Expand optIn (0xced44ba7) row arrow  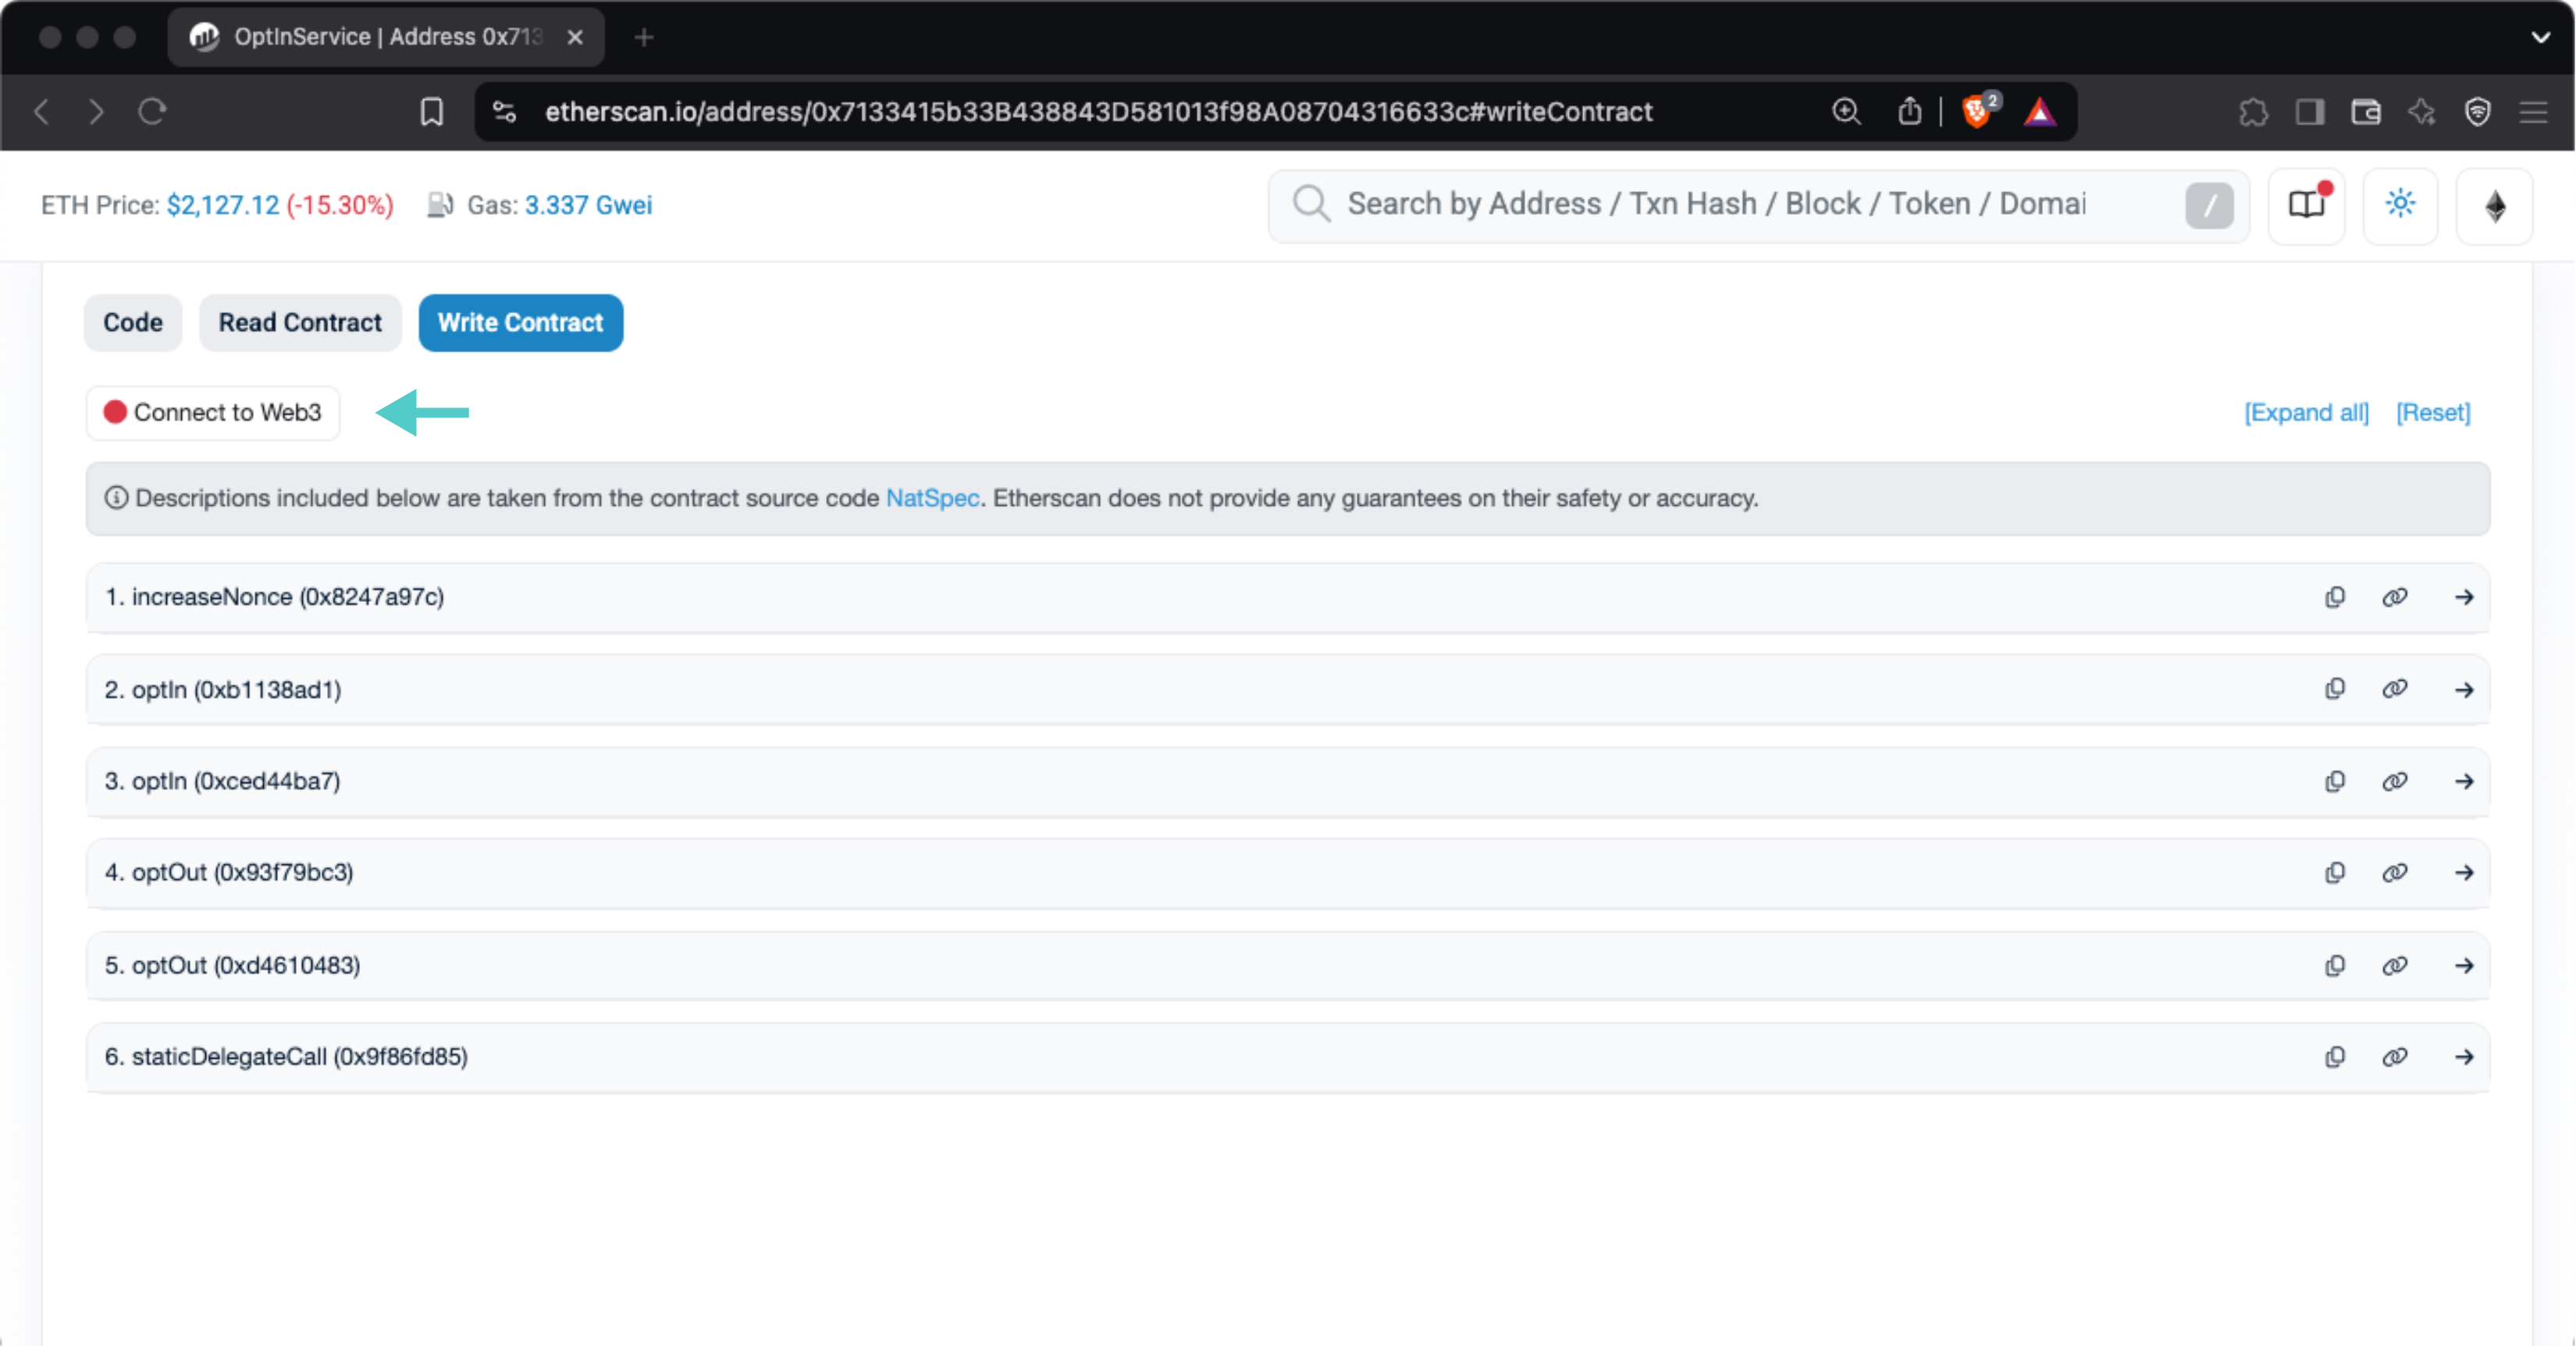(2464, 781)
